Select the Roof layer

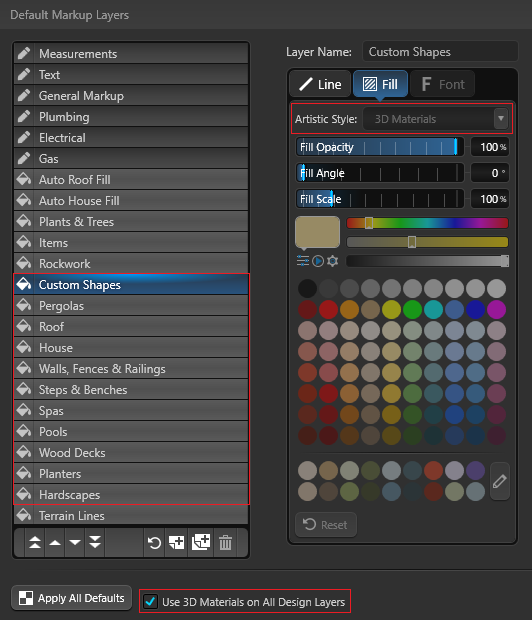[x=131, y=326]
